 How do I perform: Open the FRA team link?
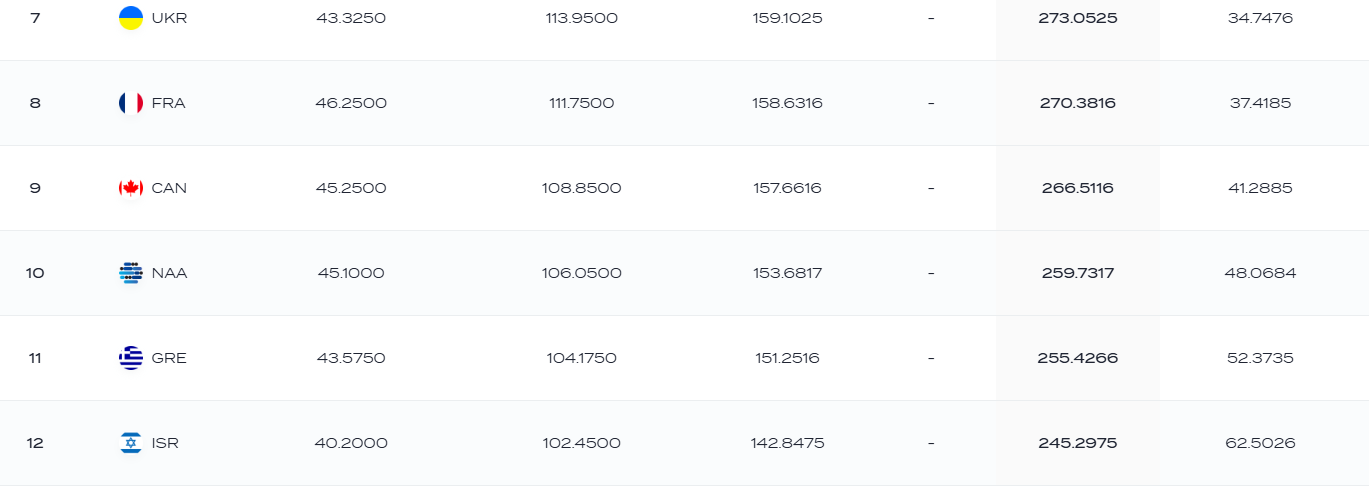[168, 103]
